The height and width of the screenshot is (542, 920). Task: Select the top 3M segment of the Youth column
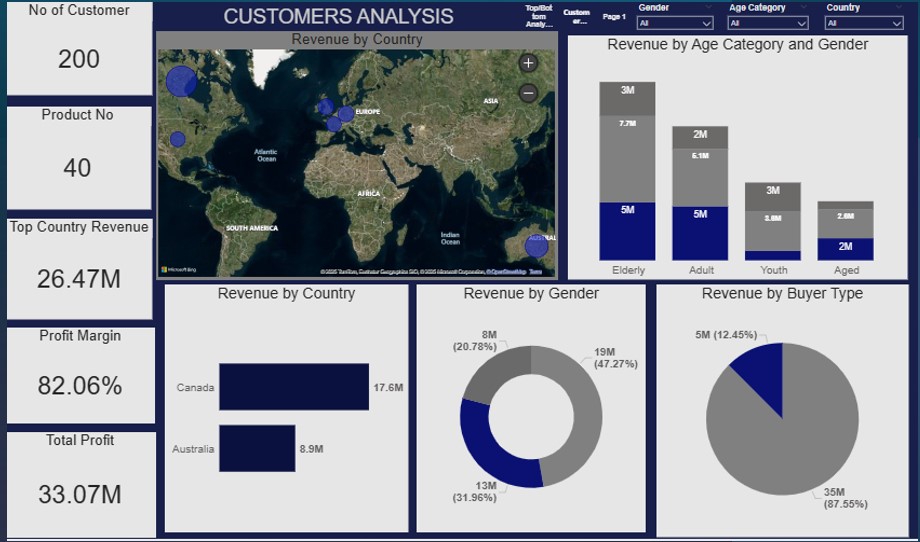(773, 197)
